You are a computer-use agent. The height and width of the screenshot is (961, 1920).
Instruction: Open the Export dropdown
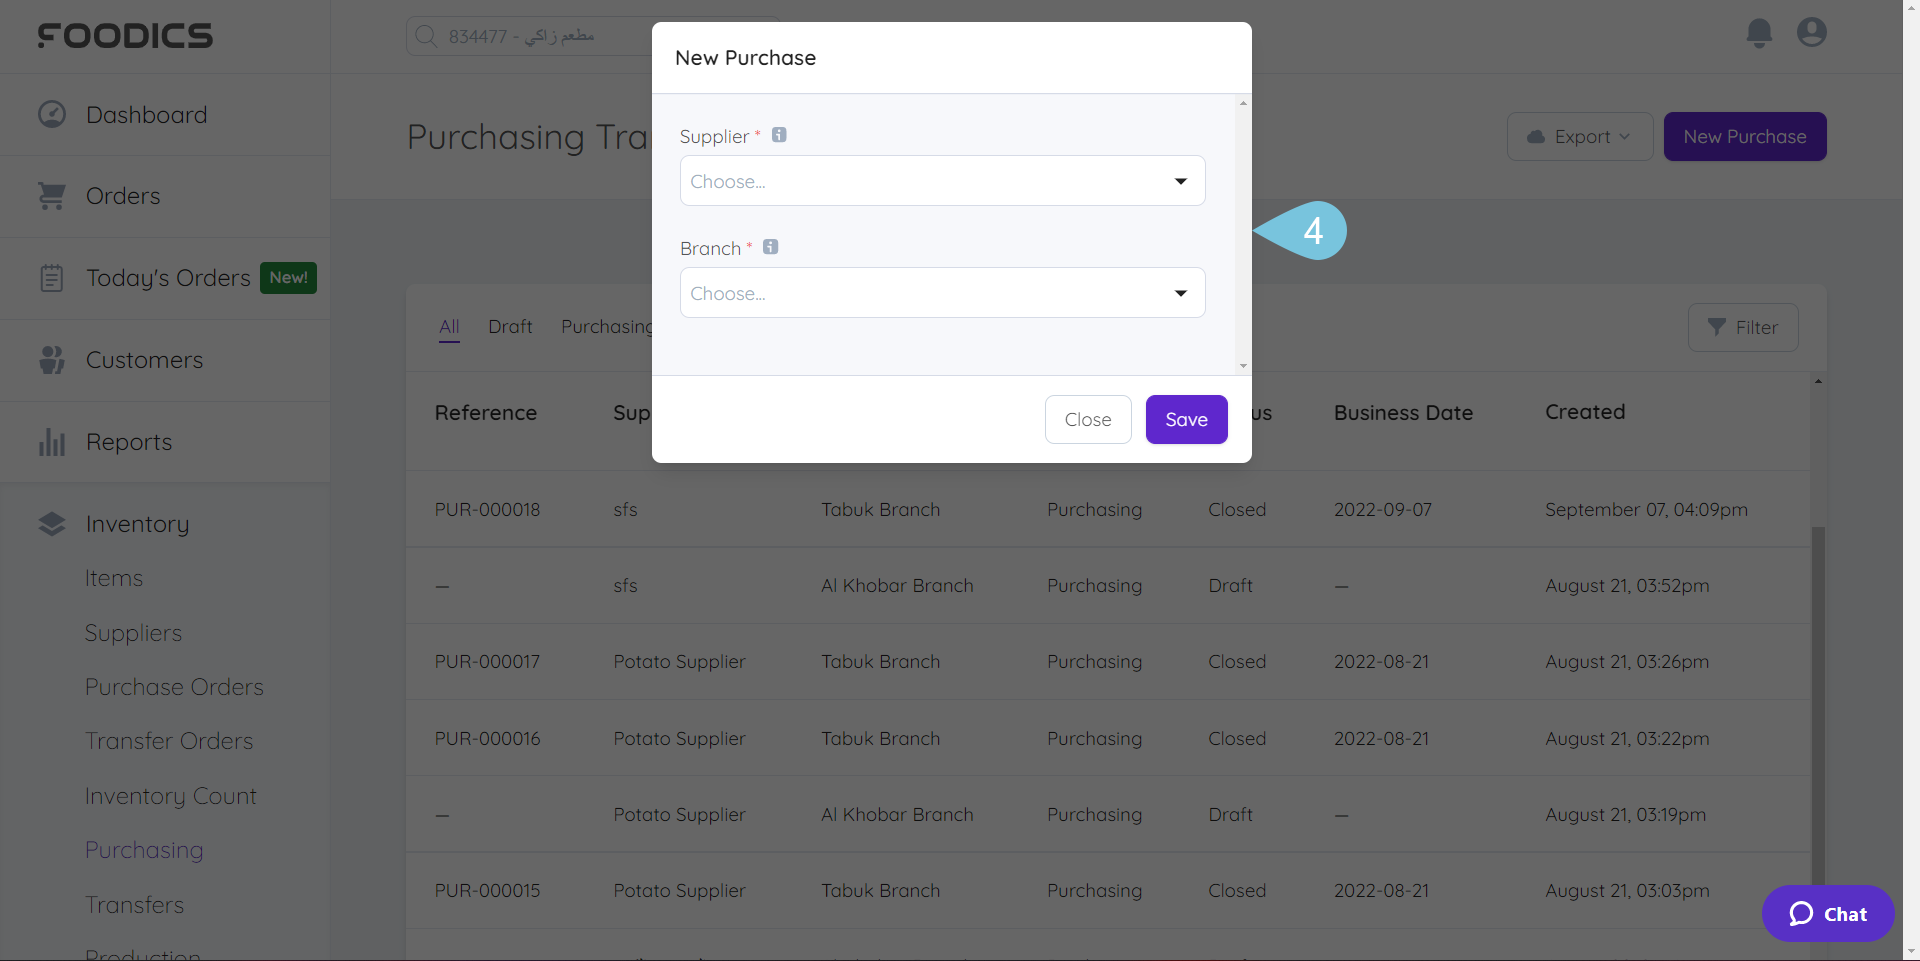pyautogui.click(x=1580, y=136)
